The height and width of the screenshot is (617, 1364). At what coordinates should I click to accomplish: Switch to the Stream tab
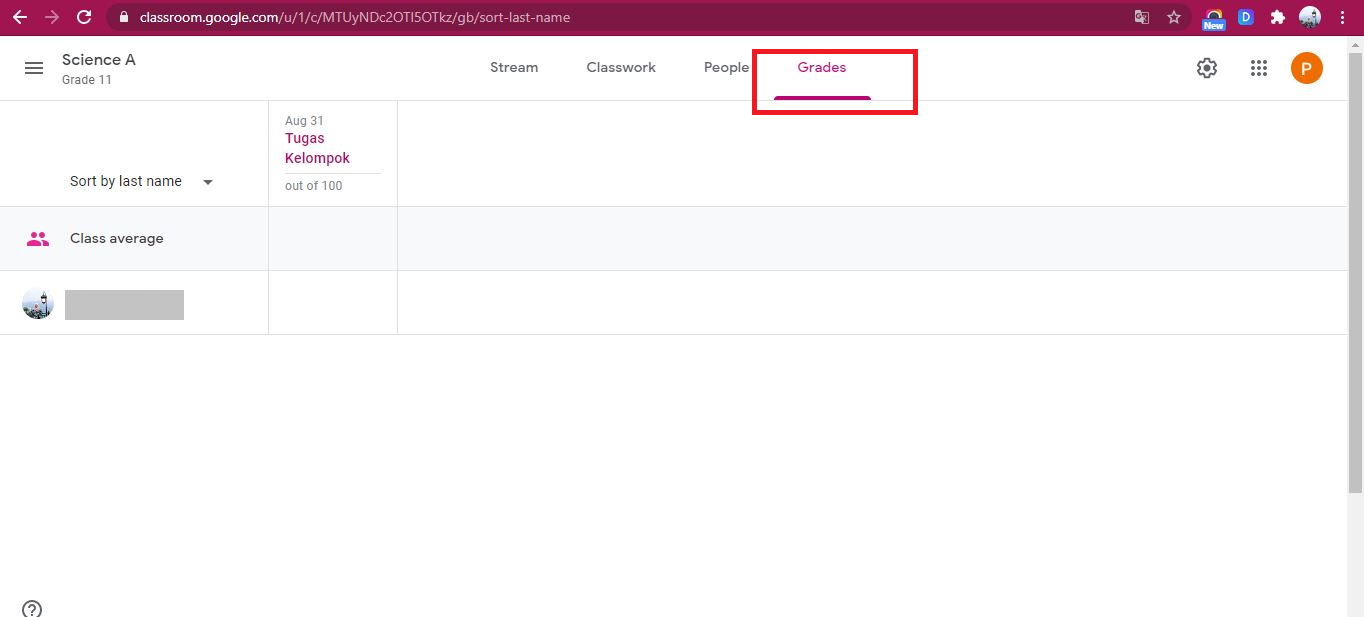tap(514, 68)
